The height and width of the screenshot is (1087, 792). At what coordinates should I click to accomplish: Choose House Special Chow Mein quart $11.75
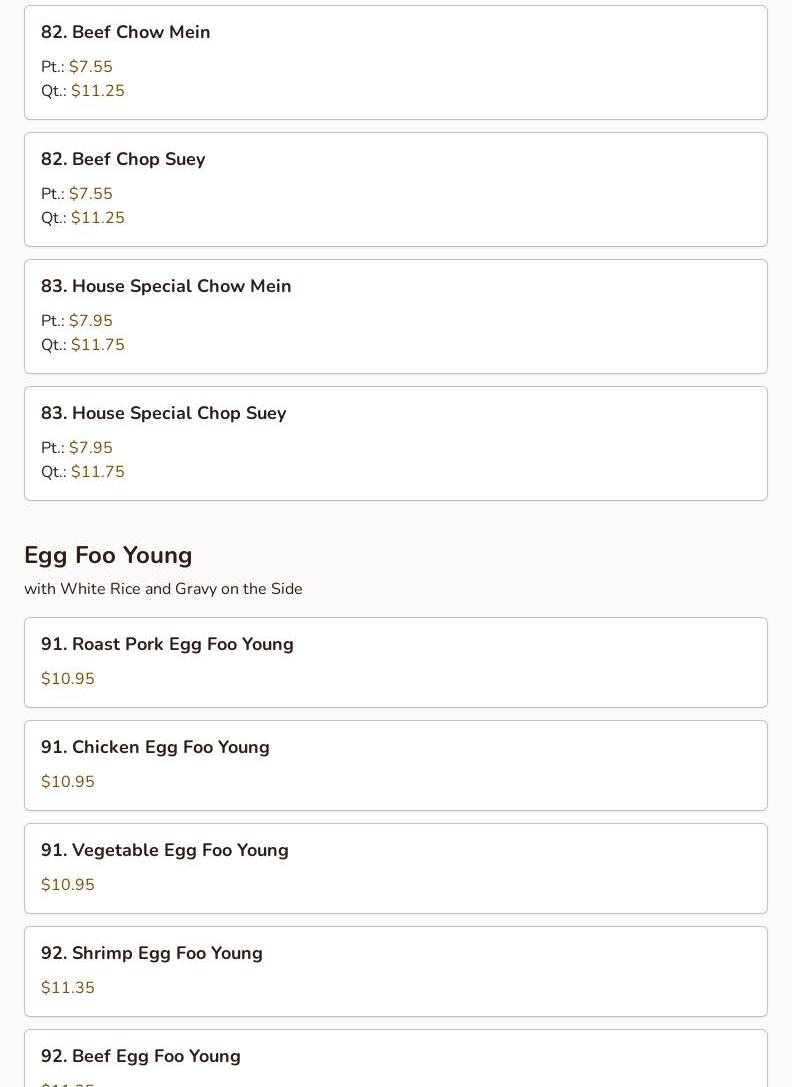coord(98,345)
